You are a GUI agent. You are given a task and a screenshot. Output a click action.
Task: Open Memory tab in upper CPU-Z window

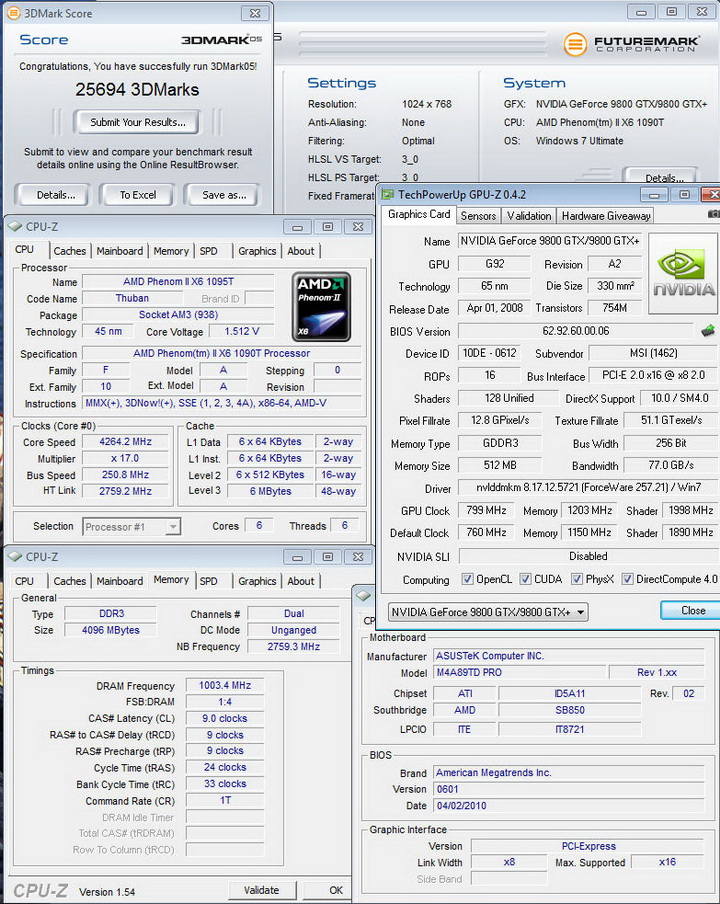171,251
